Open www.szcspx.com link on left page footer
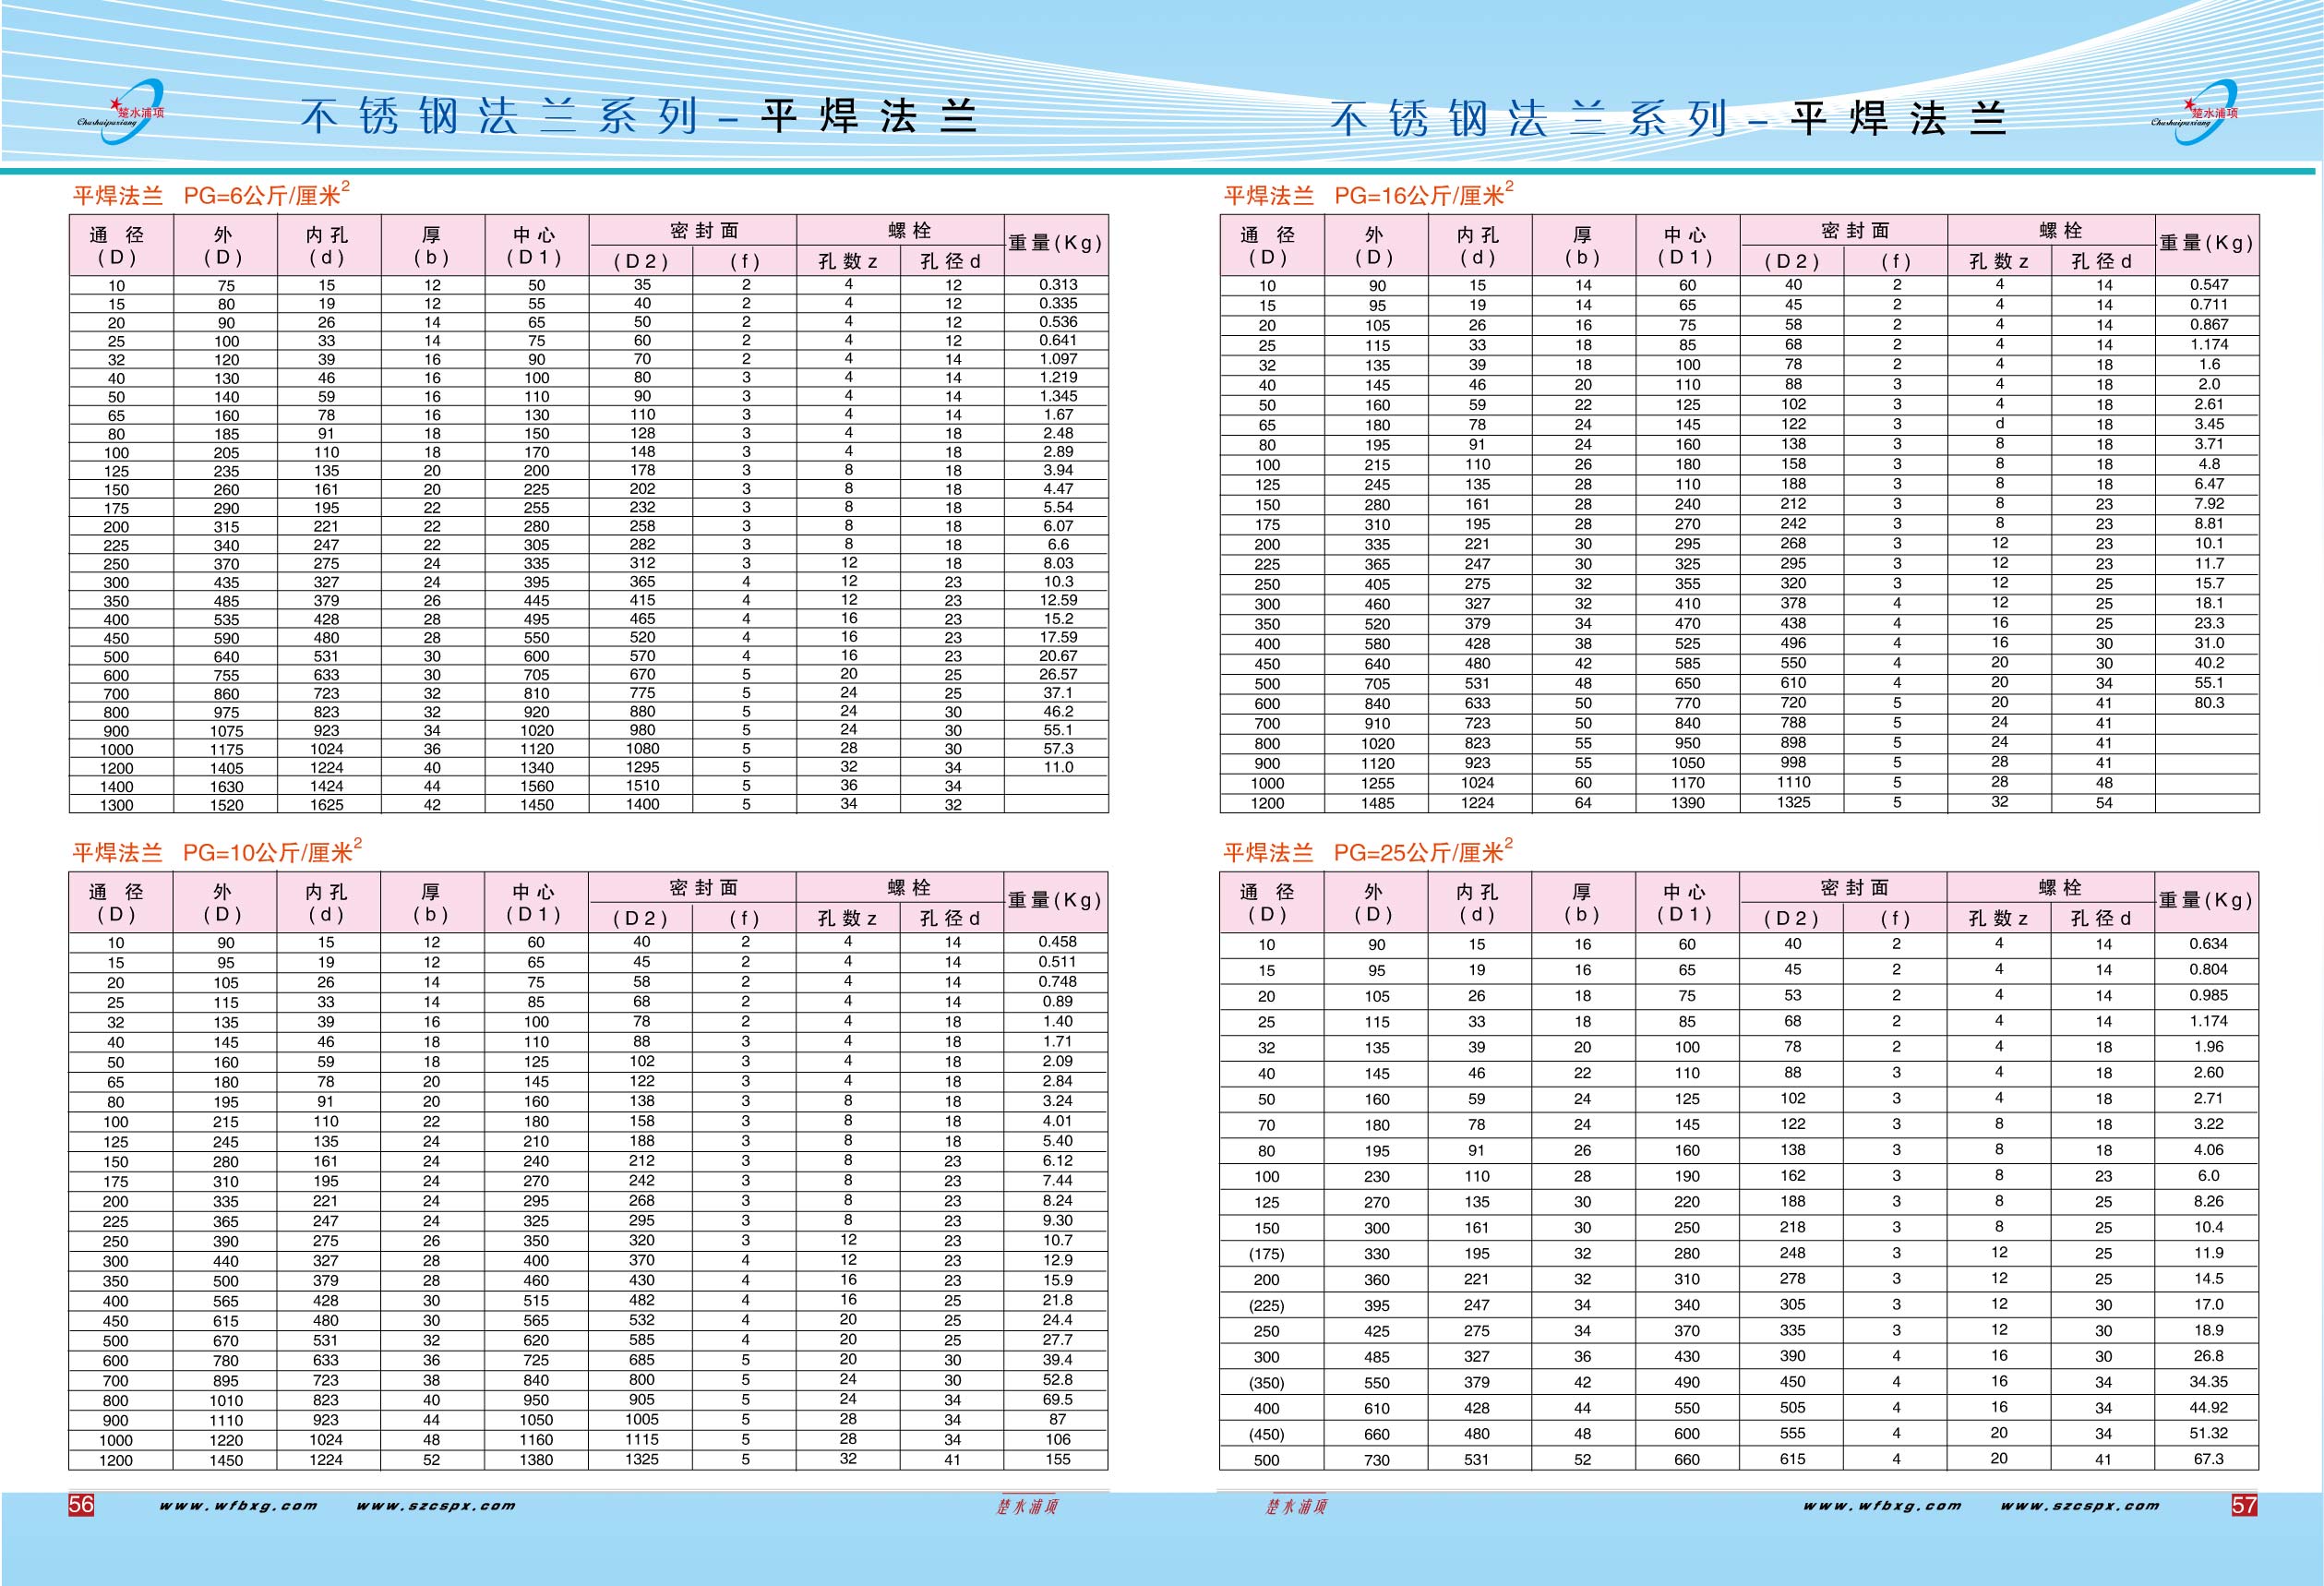The image size is (2324, 1586). pos(436,1506)
